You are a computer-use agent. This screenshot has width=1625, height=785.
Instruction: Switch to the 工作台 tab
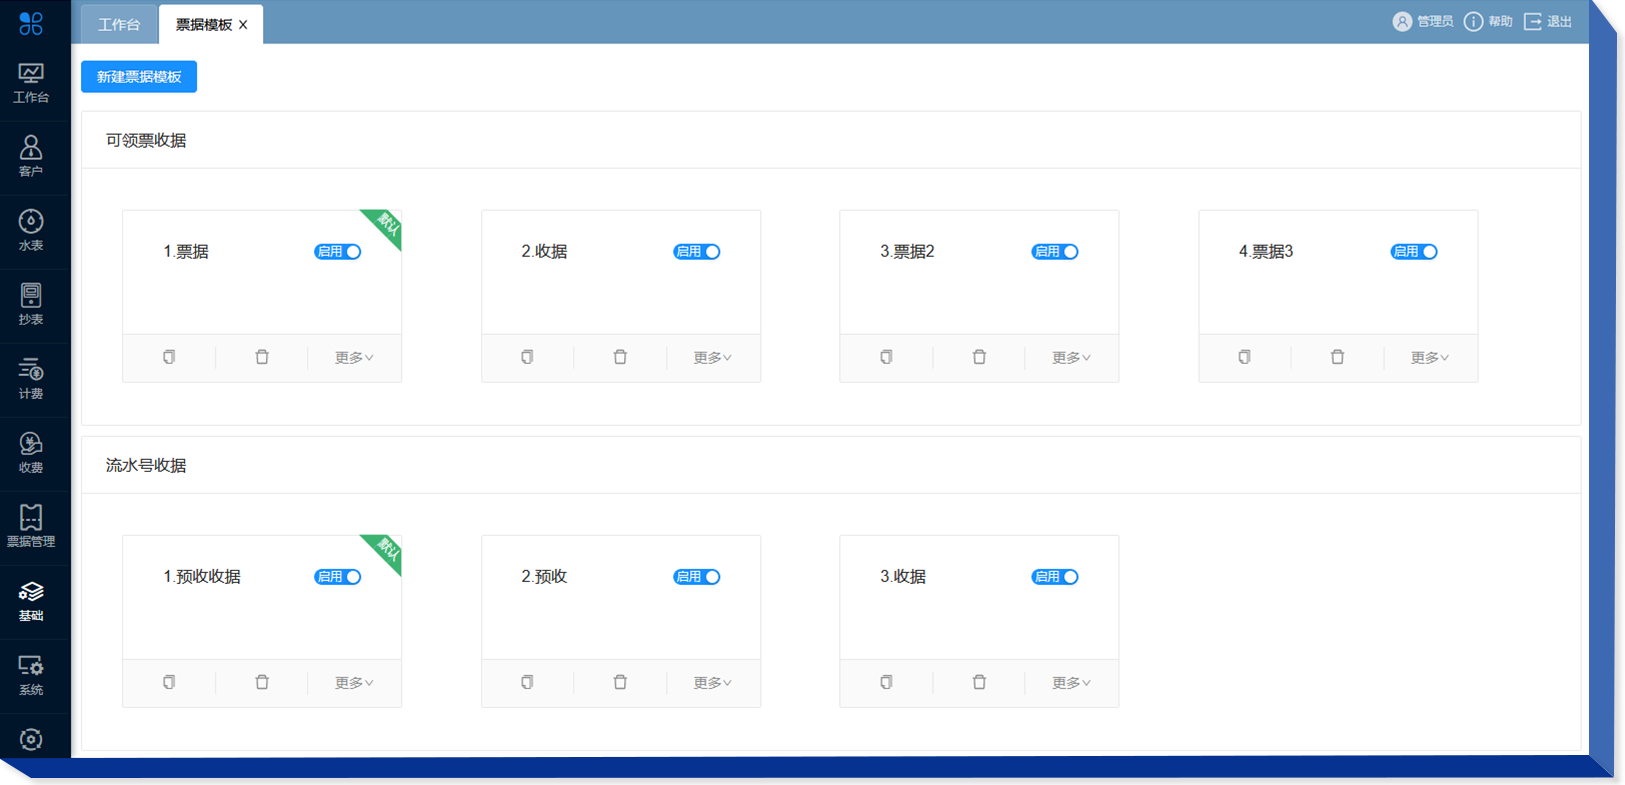point(119,24)
